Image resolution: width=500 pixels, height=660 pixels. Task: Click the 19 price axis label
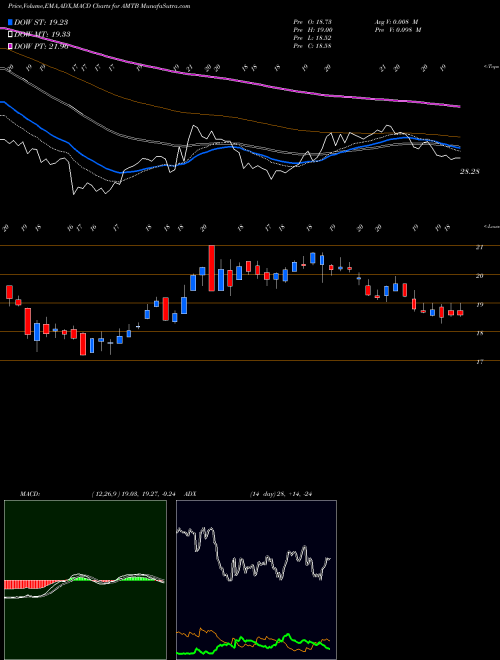479,304
